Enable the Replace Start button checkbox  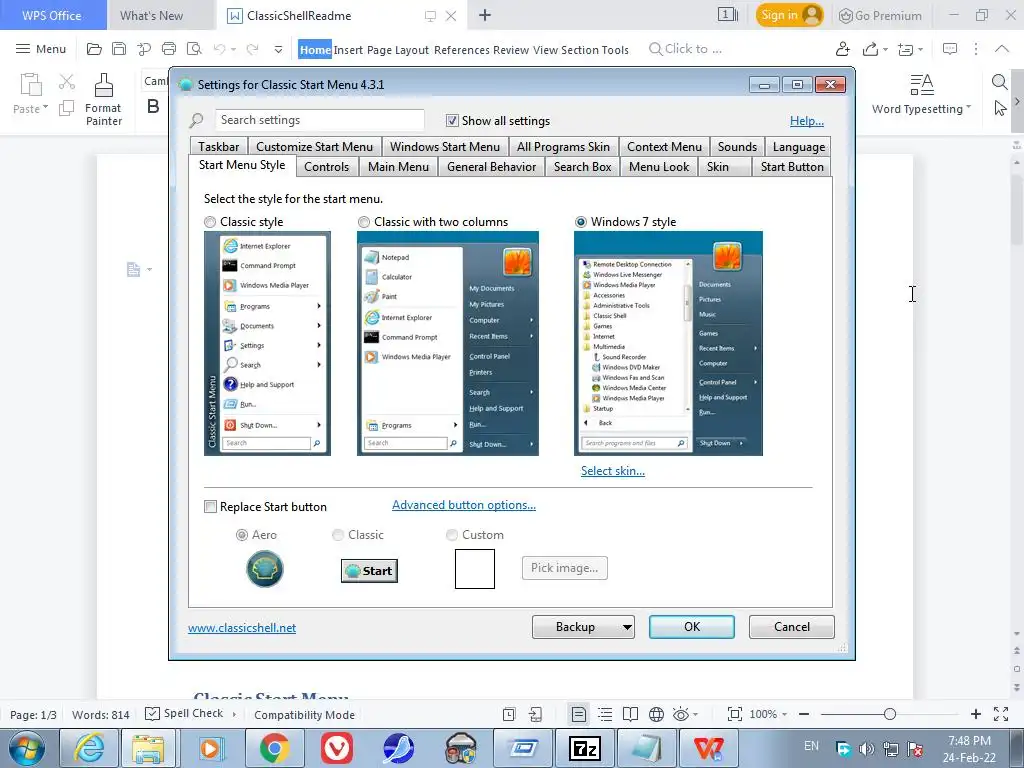click(210, 507)
